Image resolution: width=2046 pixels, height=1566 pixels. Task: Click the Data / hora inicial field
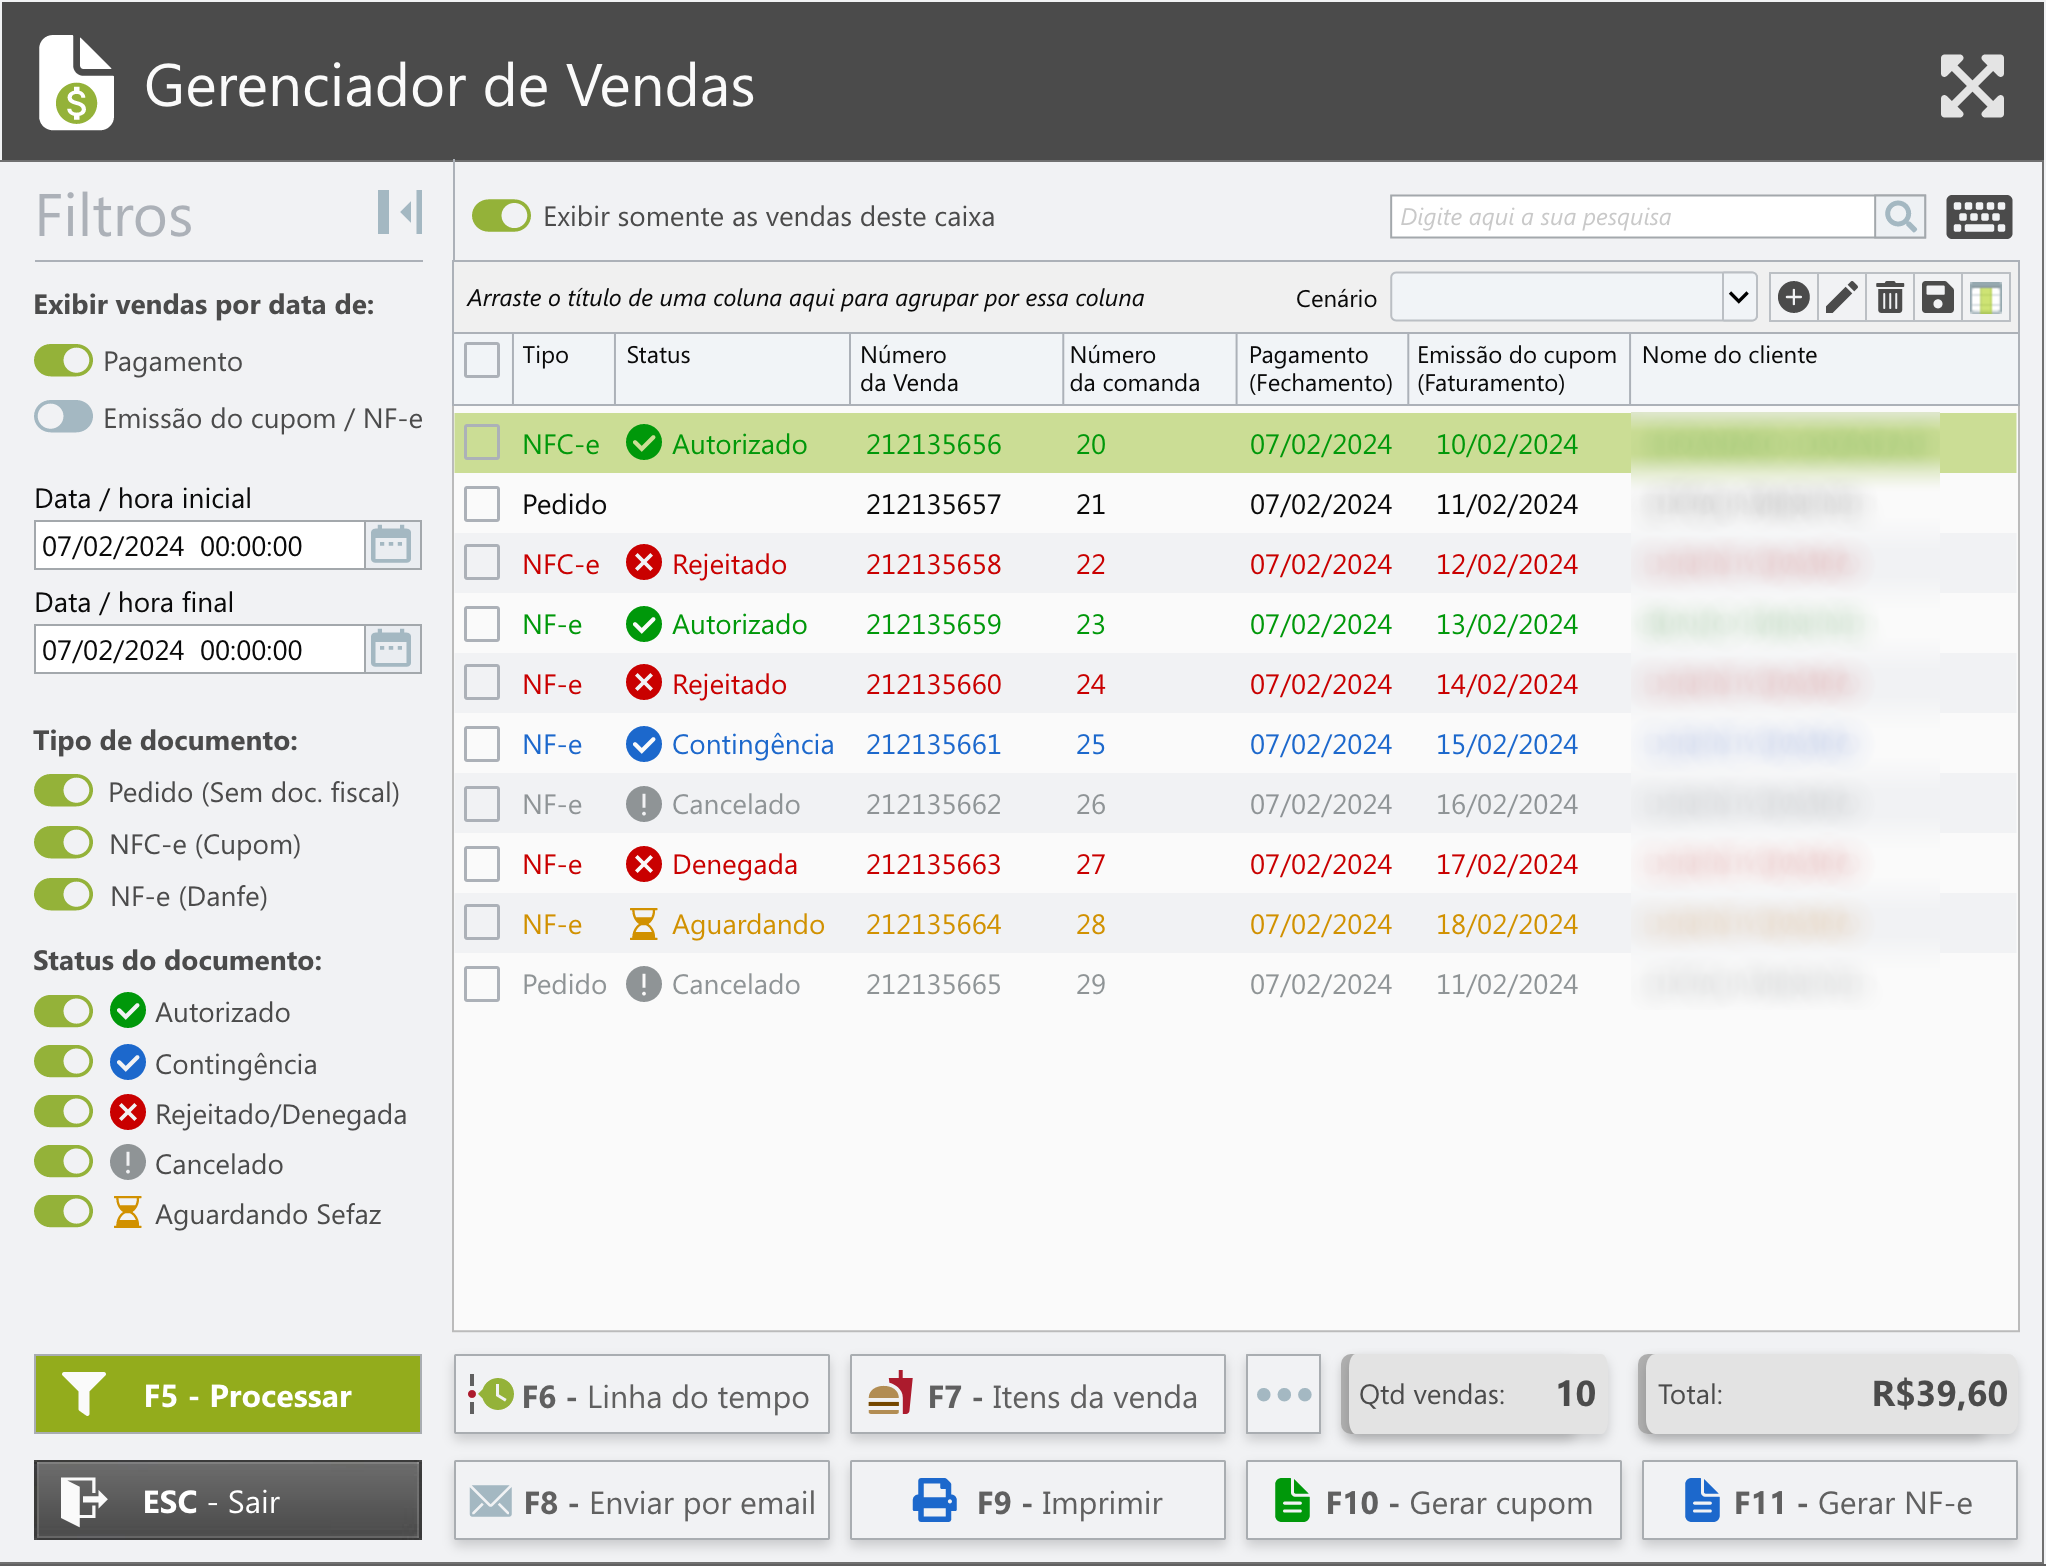[x=200, y=546]
